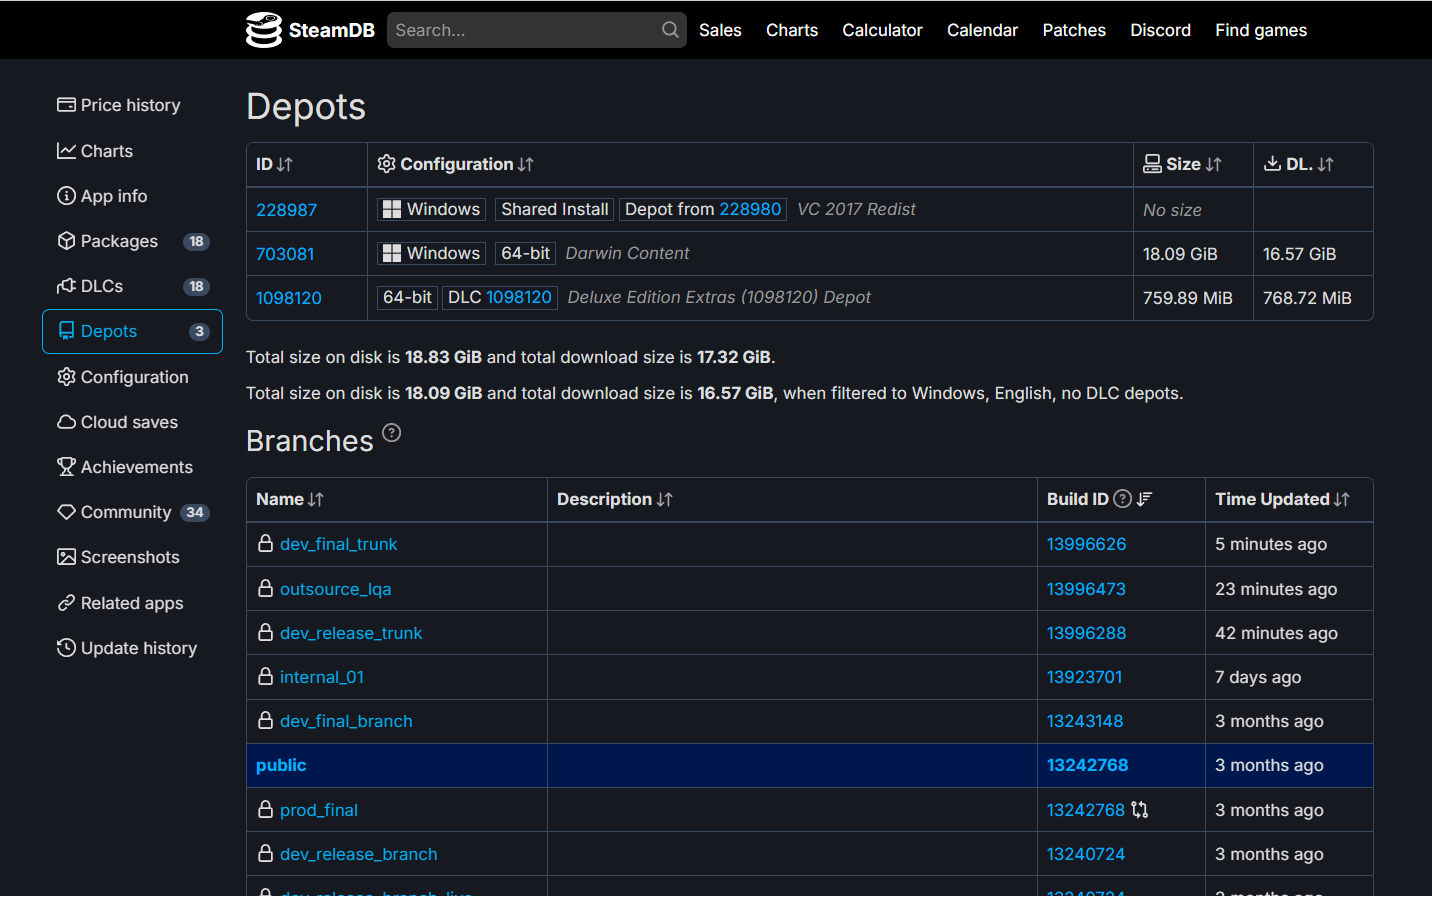This screenshot has width=1432, height=904.
Task: Sort branches by Name sort arrows
Action: [x=316, y=499]
